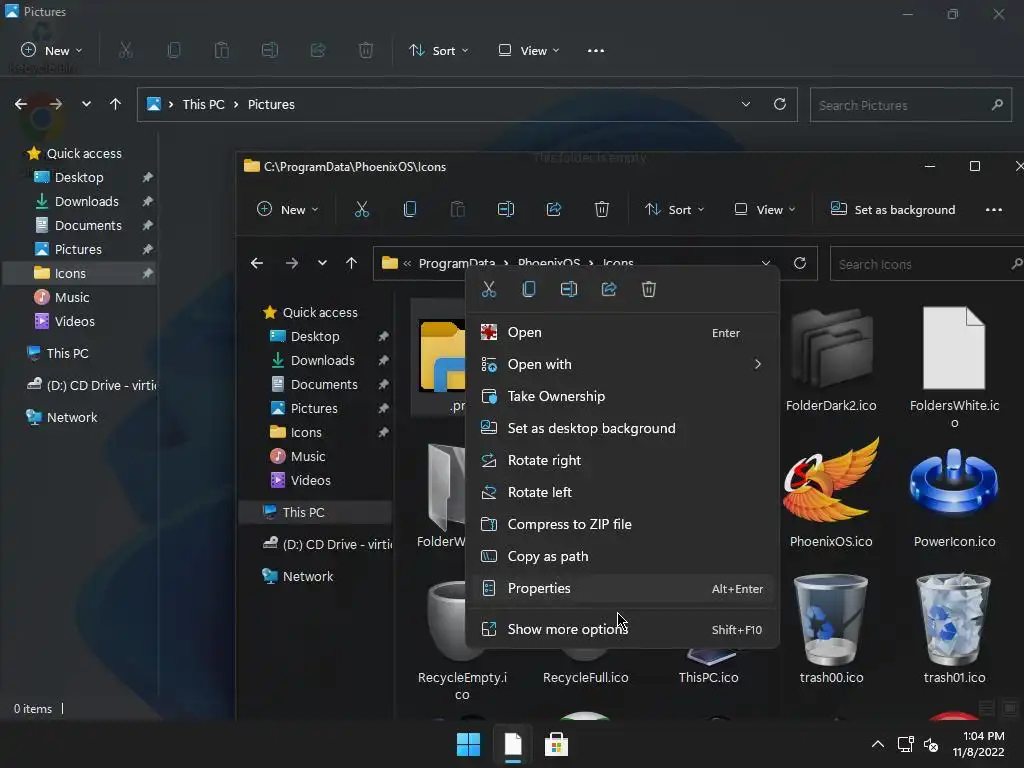Click the Delete trash icon in context menu

click(x=648, y=289)
